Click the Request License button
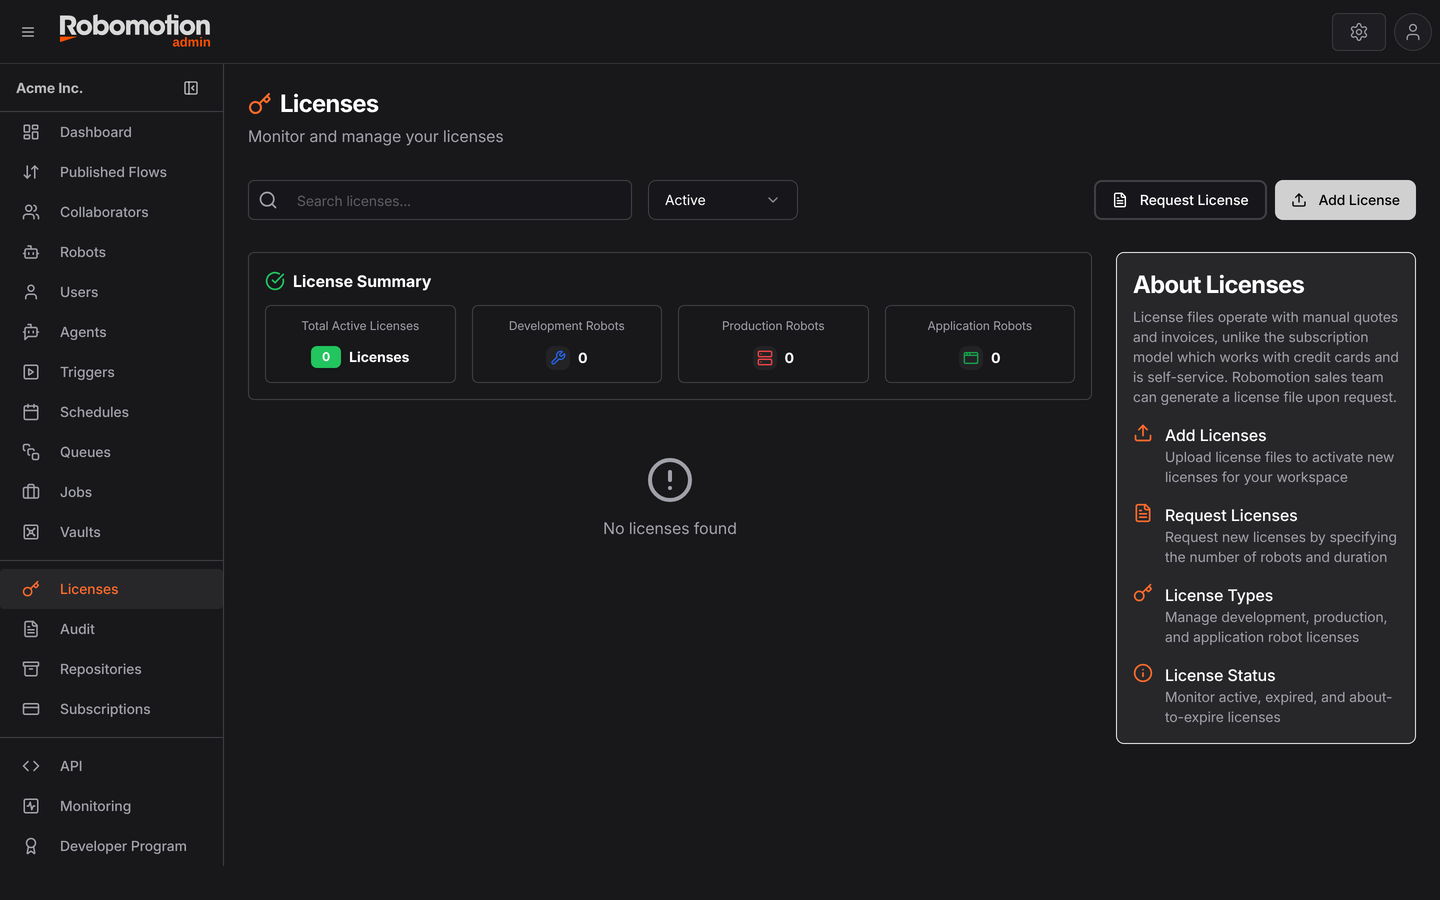 [x=1180, y=200]
